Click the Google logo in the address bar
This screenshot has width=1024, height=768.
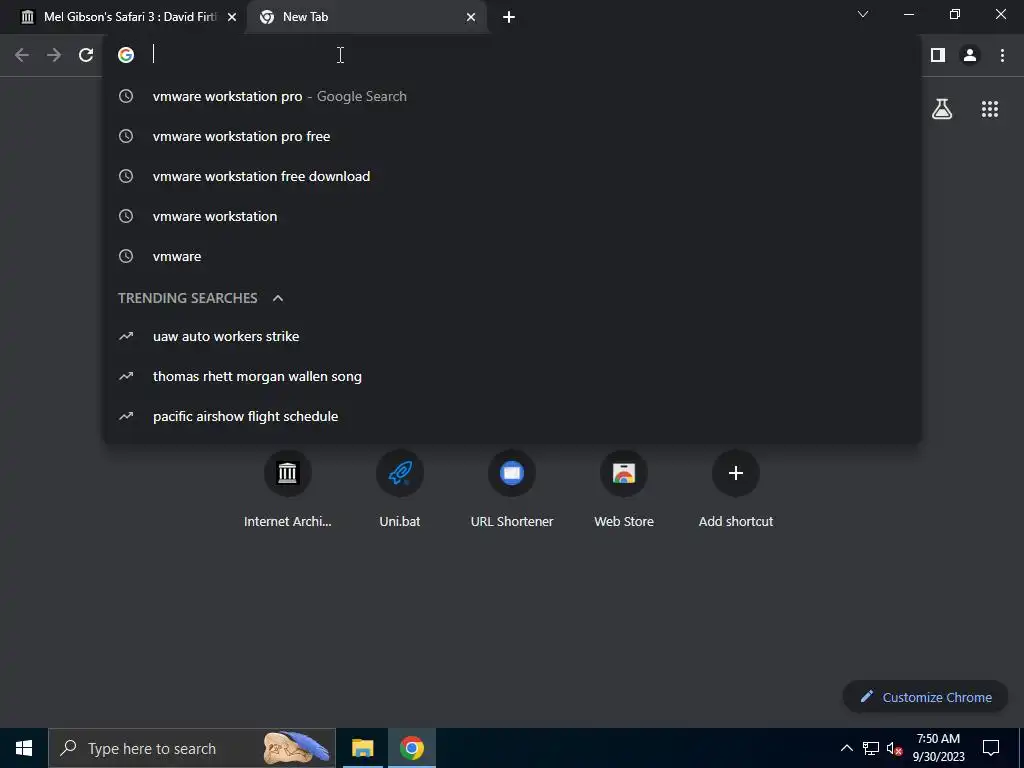[x=126, y=55]
